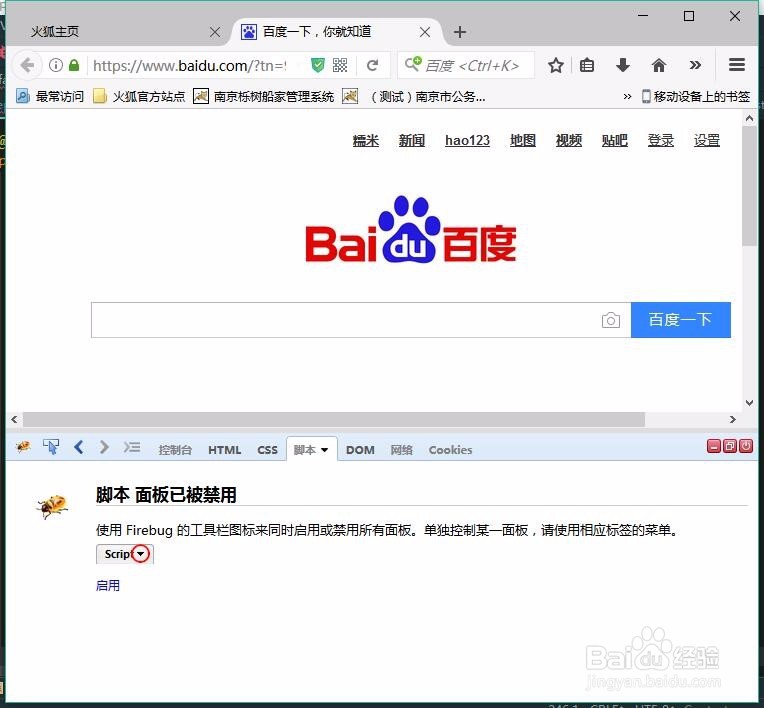The height and width of the screenshot is (708, 764).
Task: Click the search engine magnifier icon
Action: pos(413,63)
